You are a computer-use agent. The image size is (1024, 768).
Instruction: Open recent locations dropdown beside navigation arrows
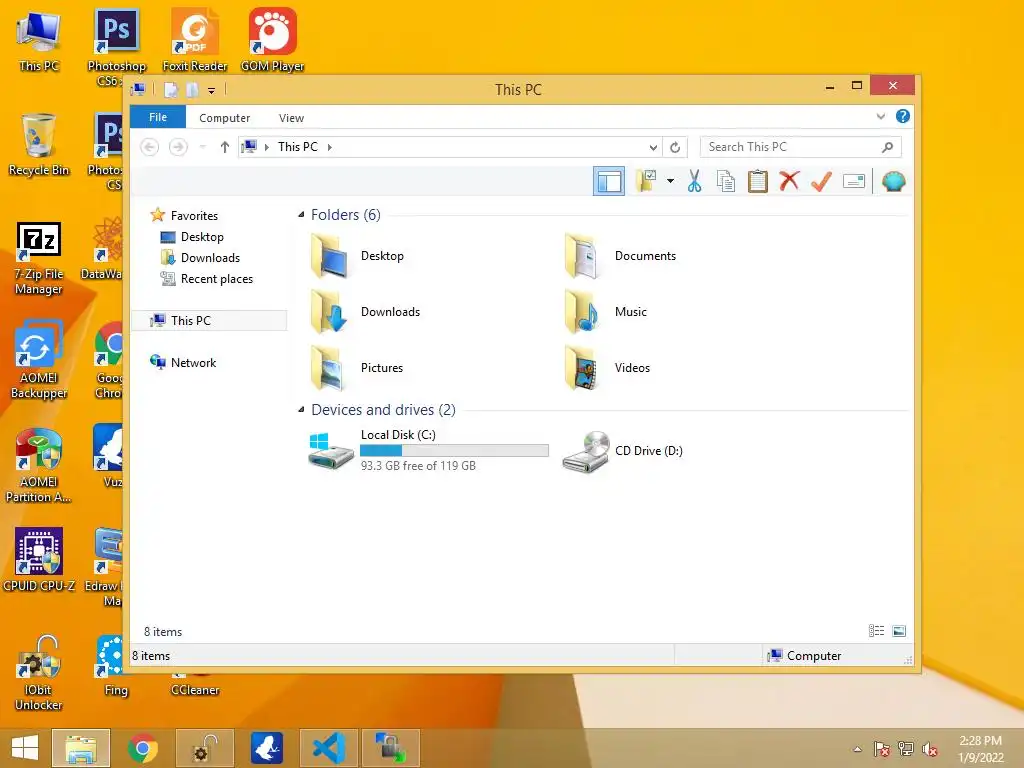click(202, 147)
